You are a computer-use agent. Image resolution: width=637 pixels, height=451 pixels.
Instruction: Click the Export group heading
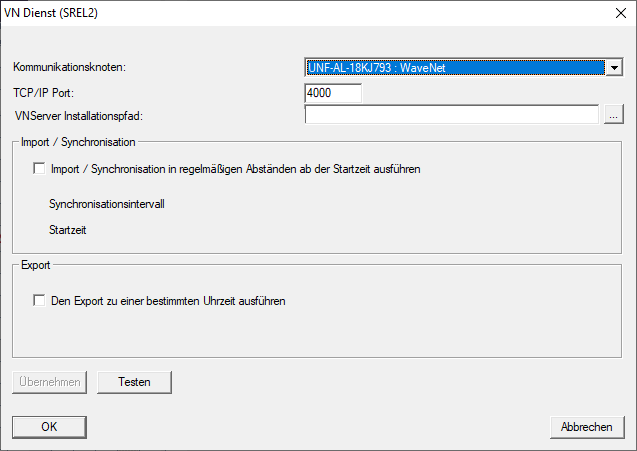(x=36, y=266)
